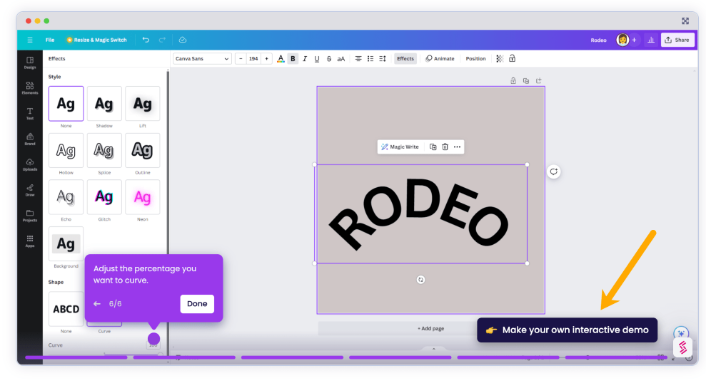Increase font size with plus button

pyautogui.click(x=267, y=59)
